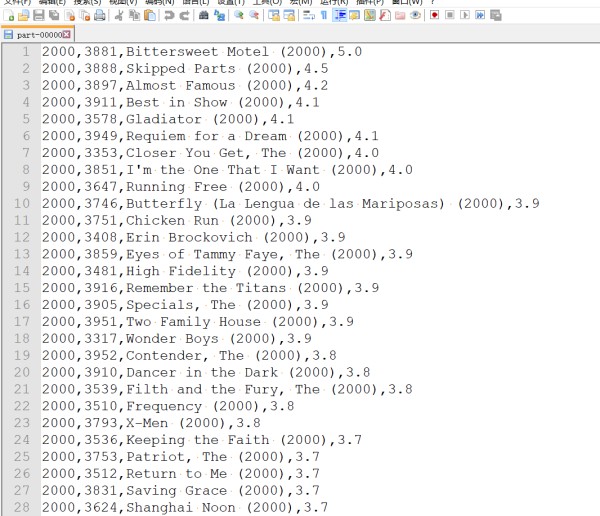Copy selection with the Copy icon

(135, 15)
